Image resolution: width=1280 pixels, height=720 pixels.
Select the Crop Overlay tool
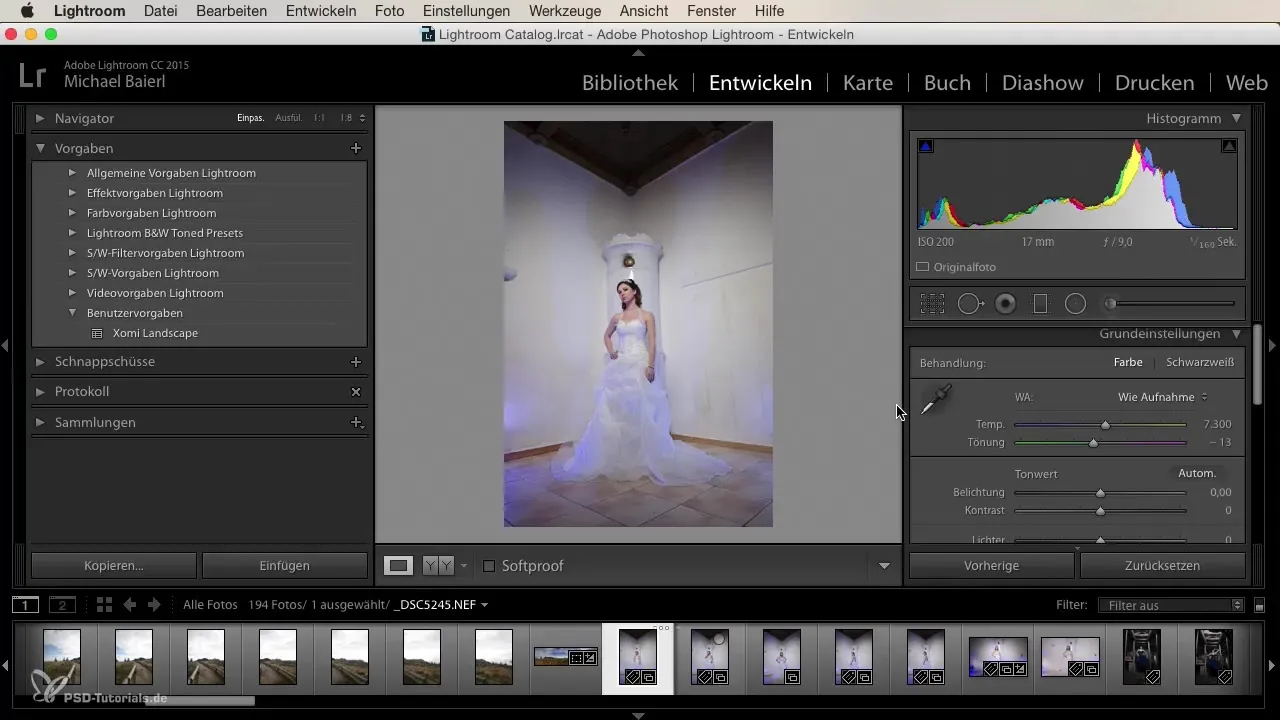coord(932,304)
